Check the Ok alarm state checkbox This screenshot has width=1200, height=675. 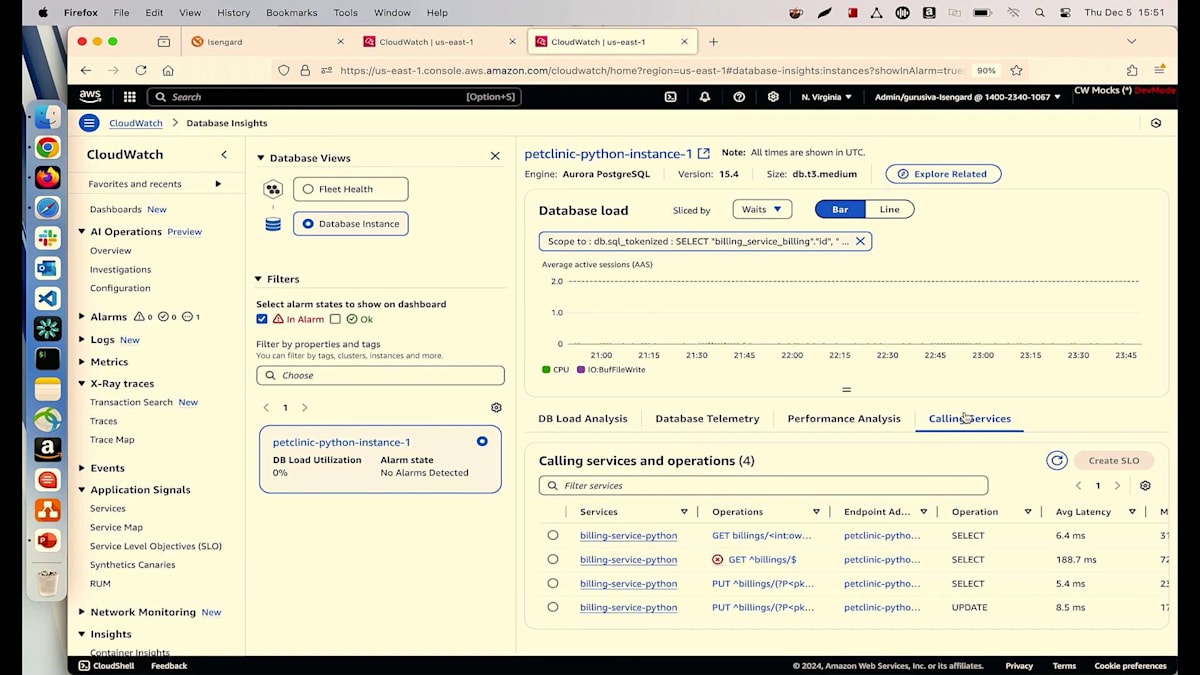335,319
